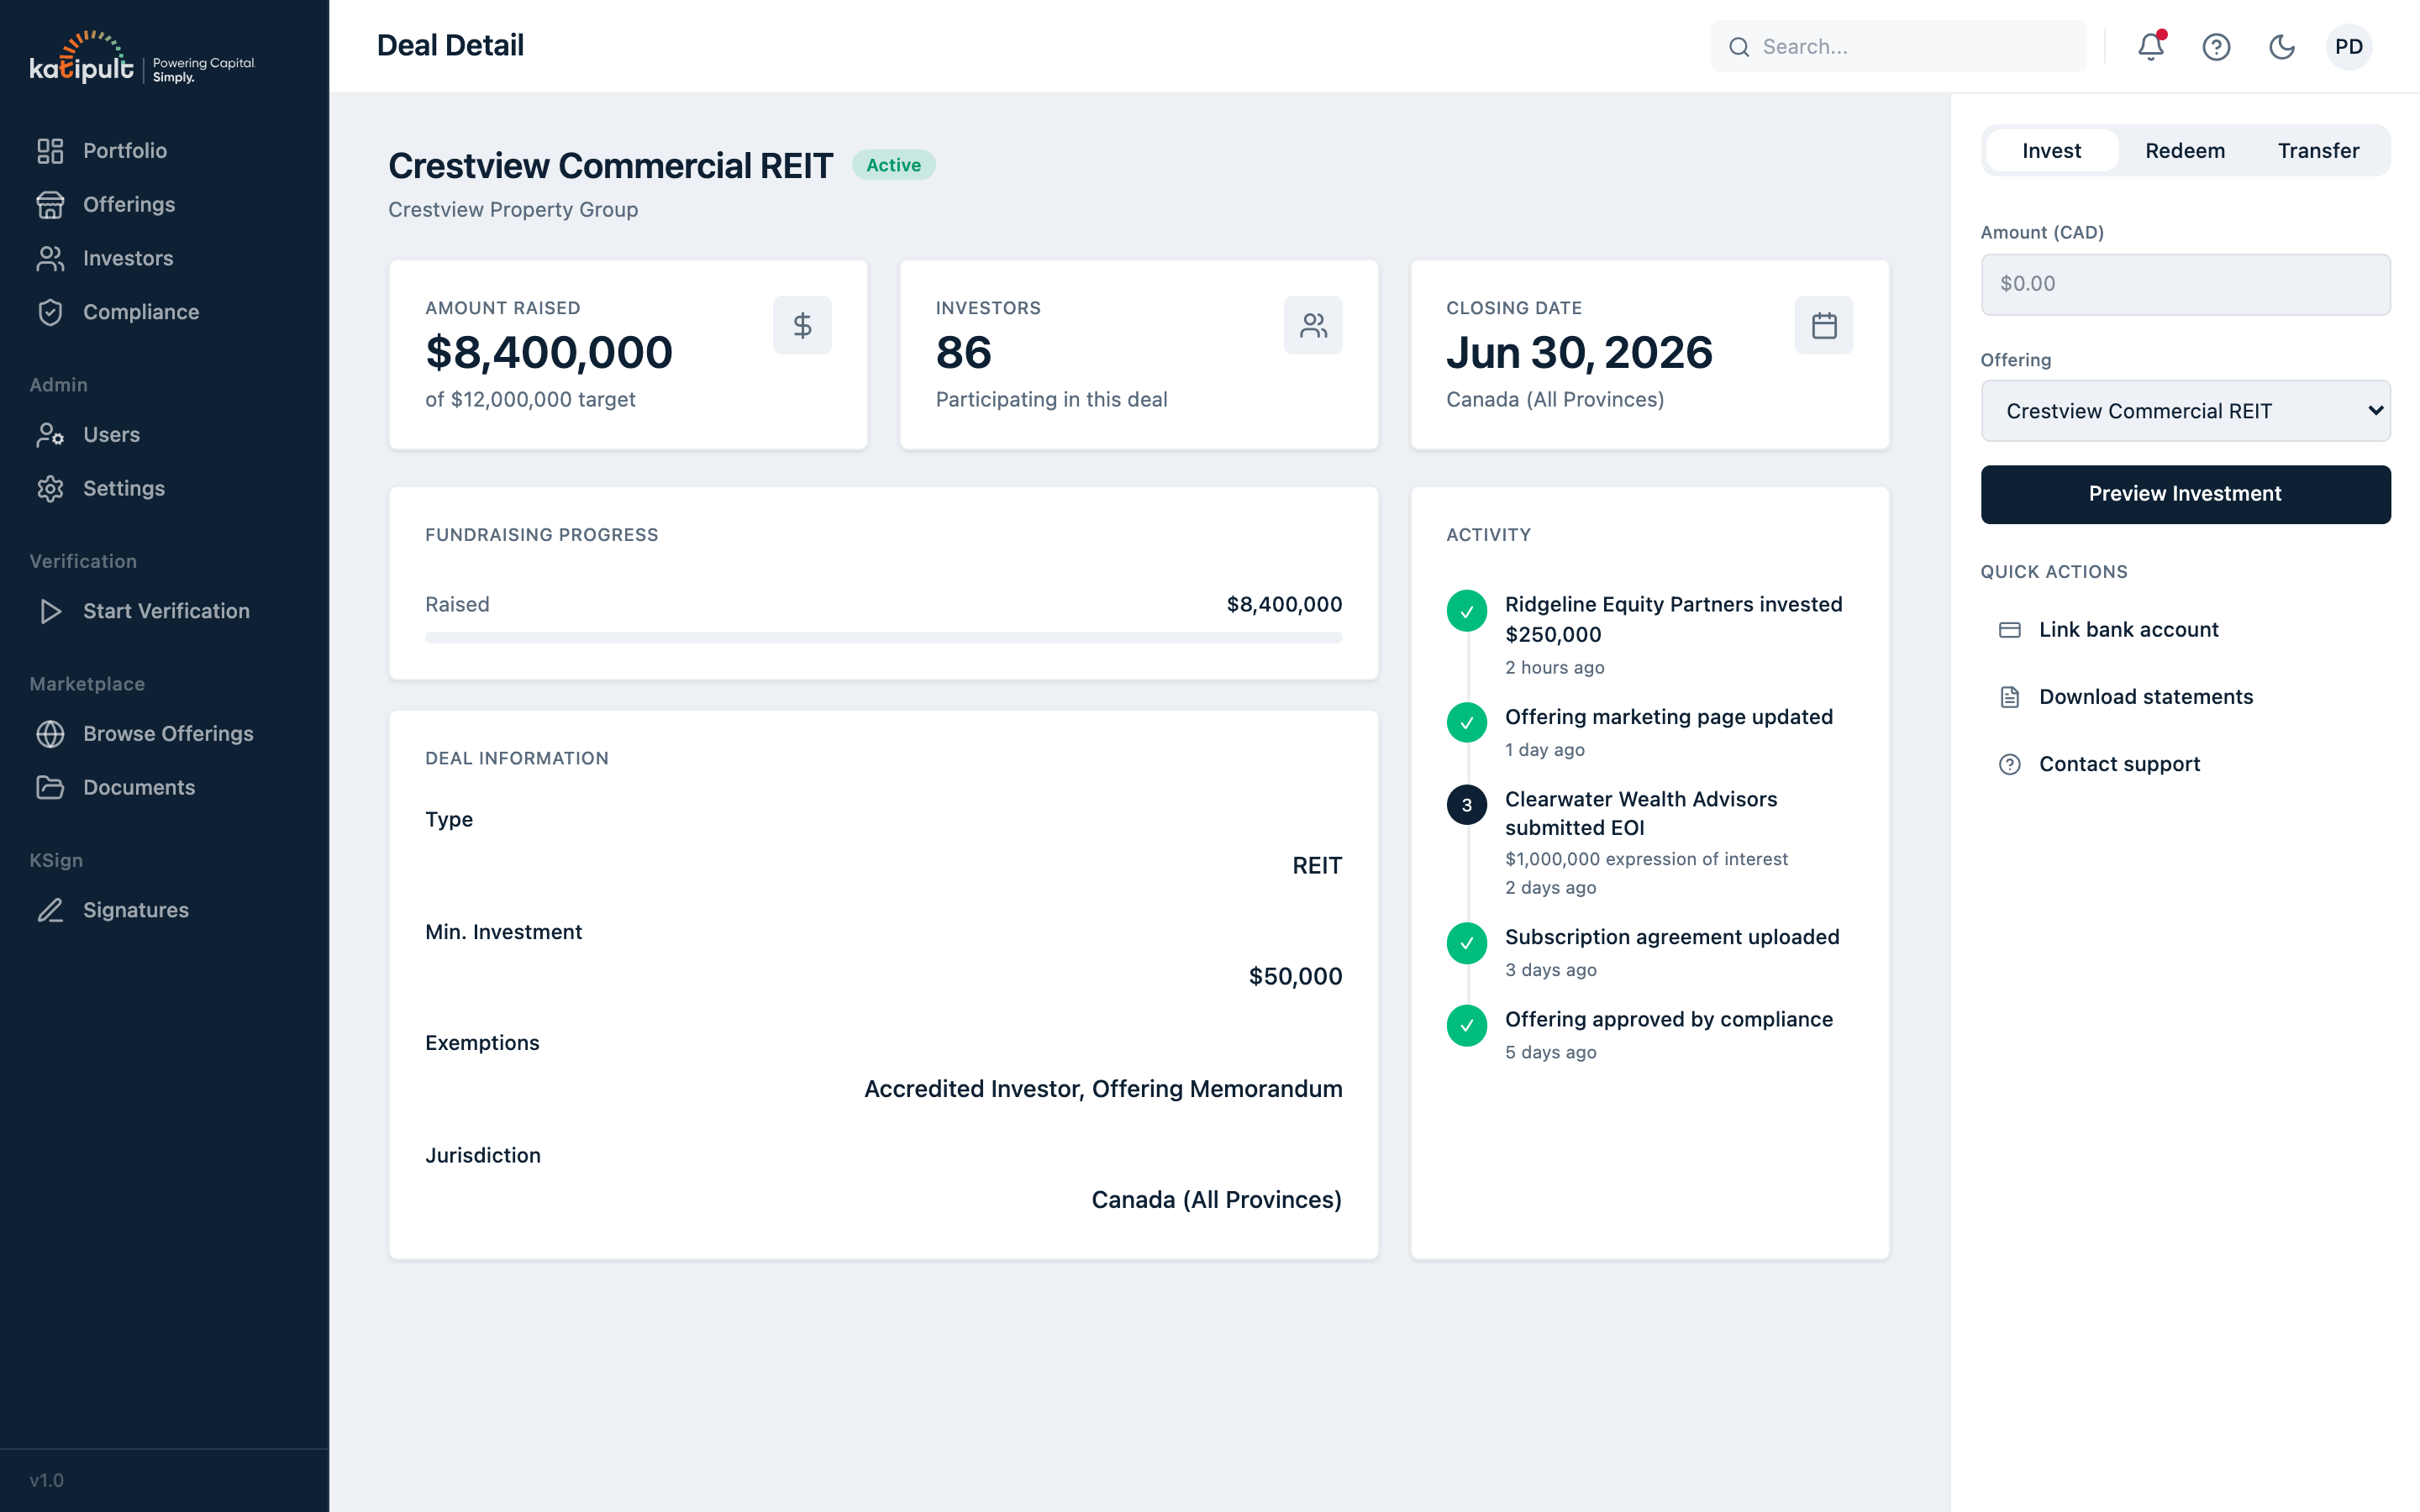Click the Compliance shield icon
The width and height of the screenshot is (2420, 1512).
point(52,312)
